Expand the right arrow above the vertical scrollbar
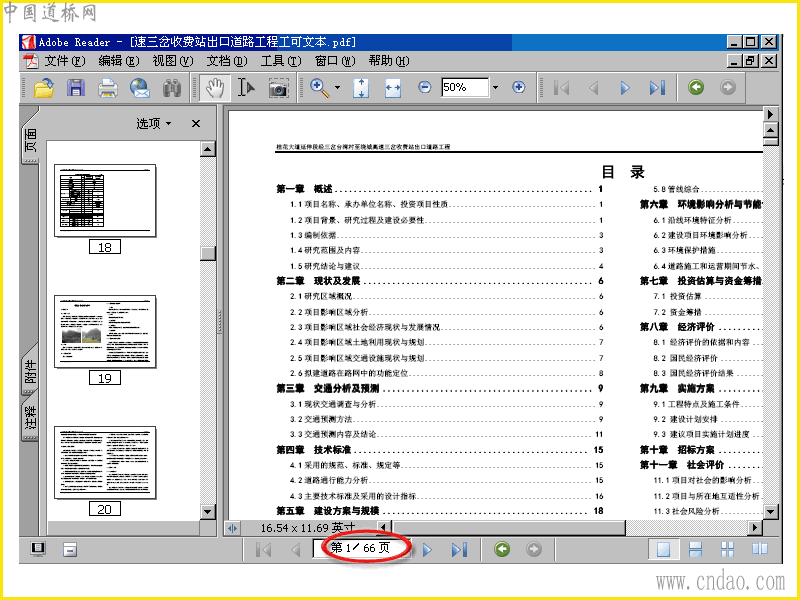This screenshot has width=800, height=600. [770, 114]
